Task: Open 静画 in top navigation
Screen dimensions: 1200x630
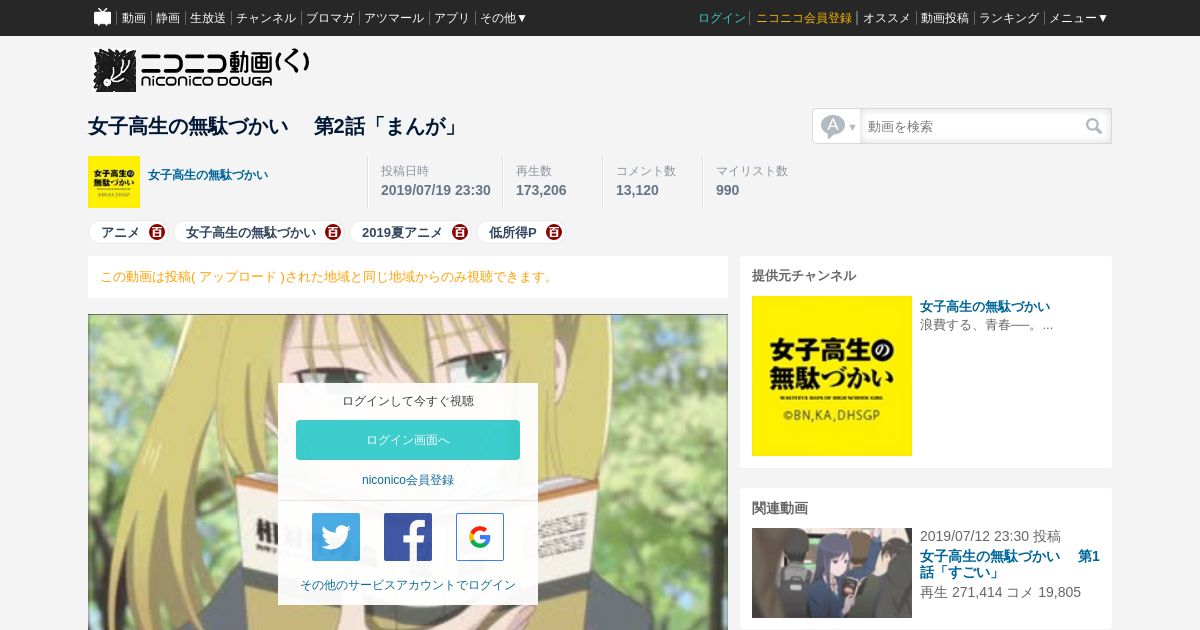Action: click(x=167, y=18)
